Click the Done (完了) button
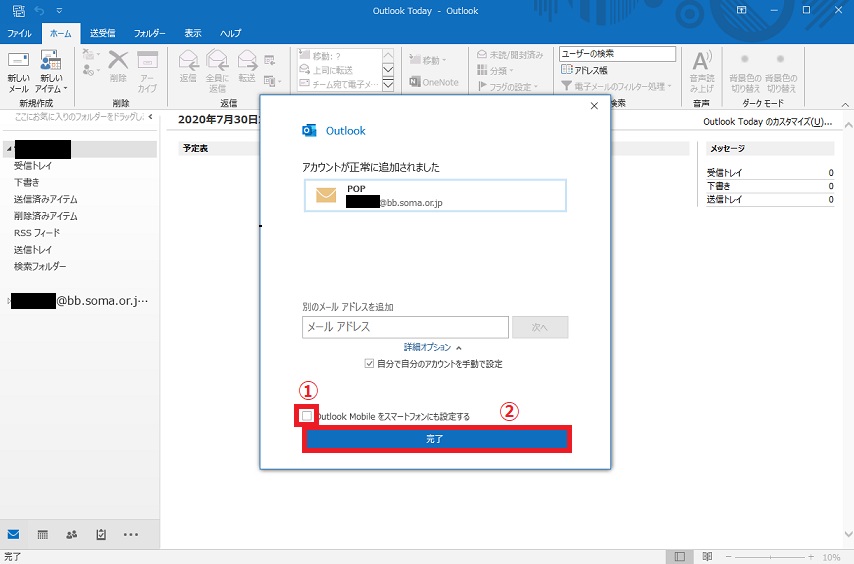This screenshot has width=854, height=564. click(x=436, y=439)
